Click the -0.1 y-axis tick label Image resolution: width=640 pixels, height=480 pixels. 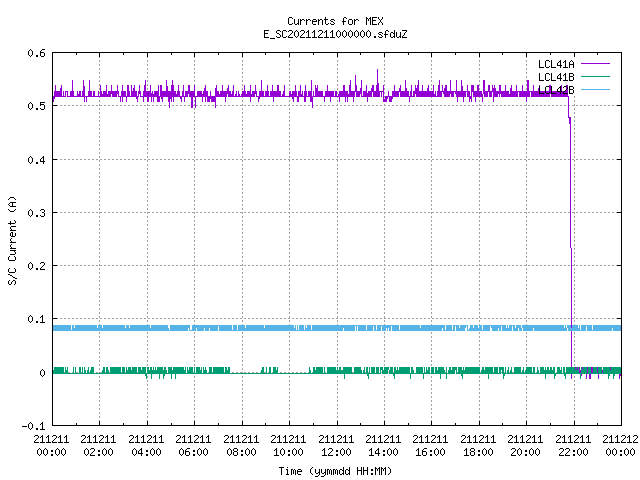(33, 426)
